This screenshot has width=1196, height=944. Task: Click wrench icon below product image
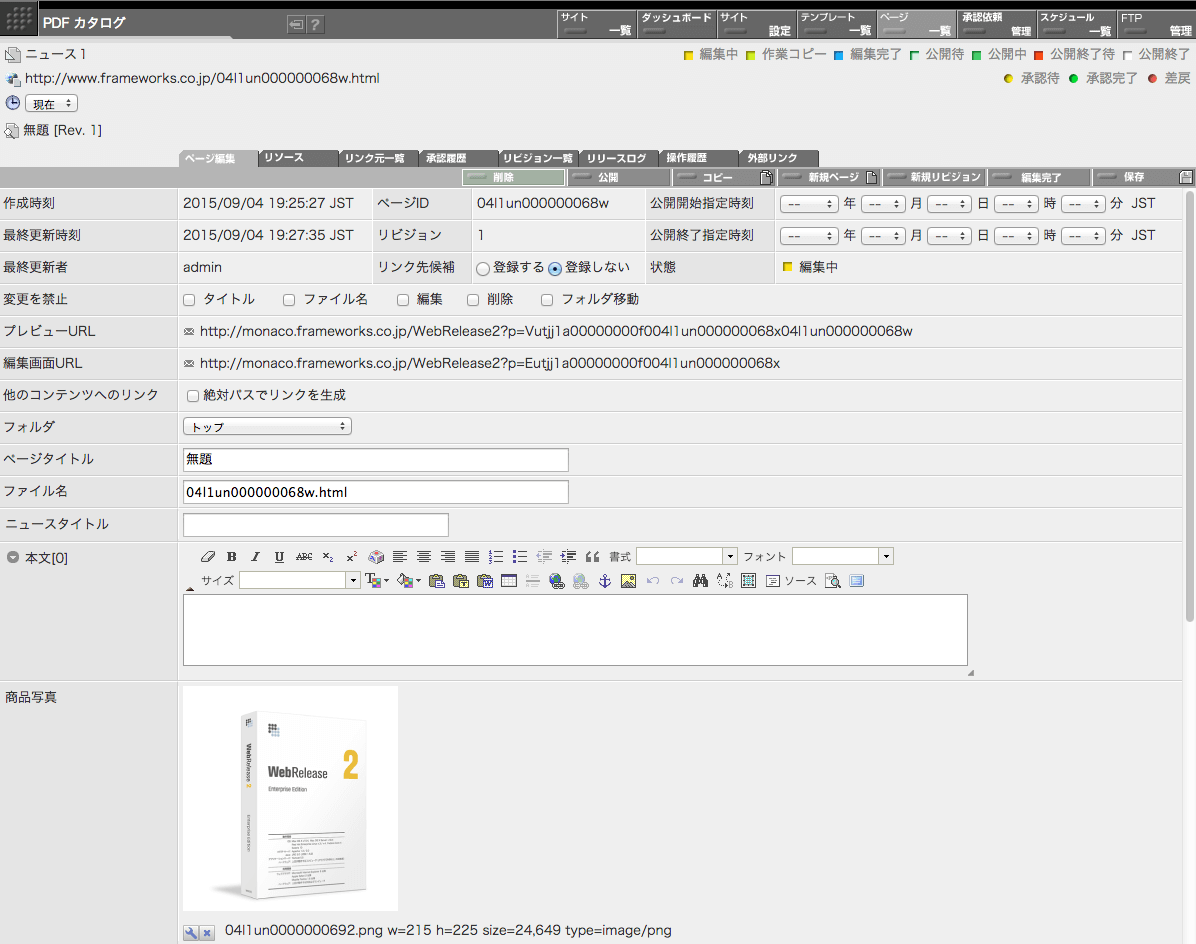pos(191,933)
